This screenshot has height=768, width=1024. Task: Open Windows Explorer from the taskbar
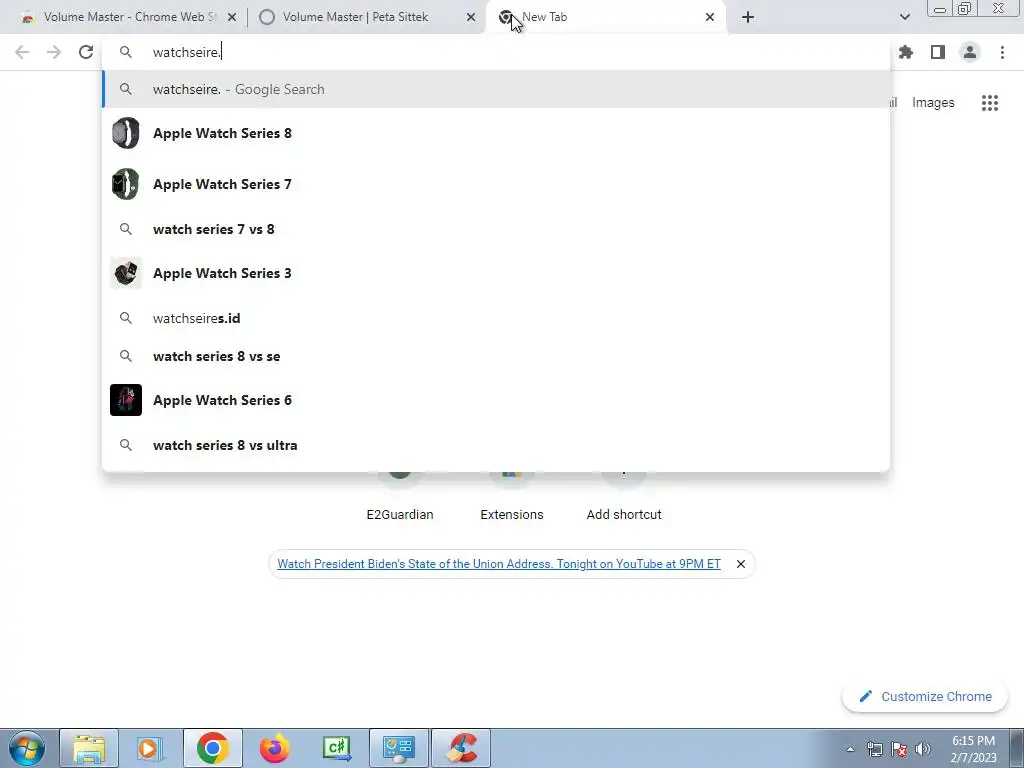point(89,748)
